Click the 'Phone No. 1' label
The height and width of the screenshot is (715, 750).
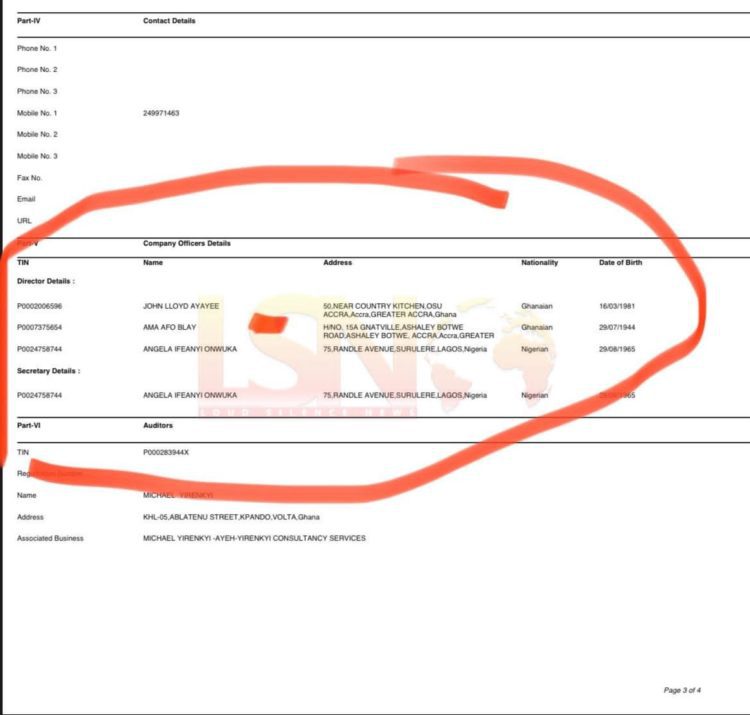point(37,48)
